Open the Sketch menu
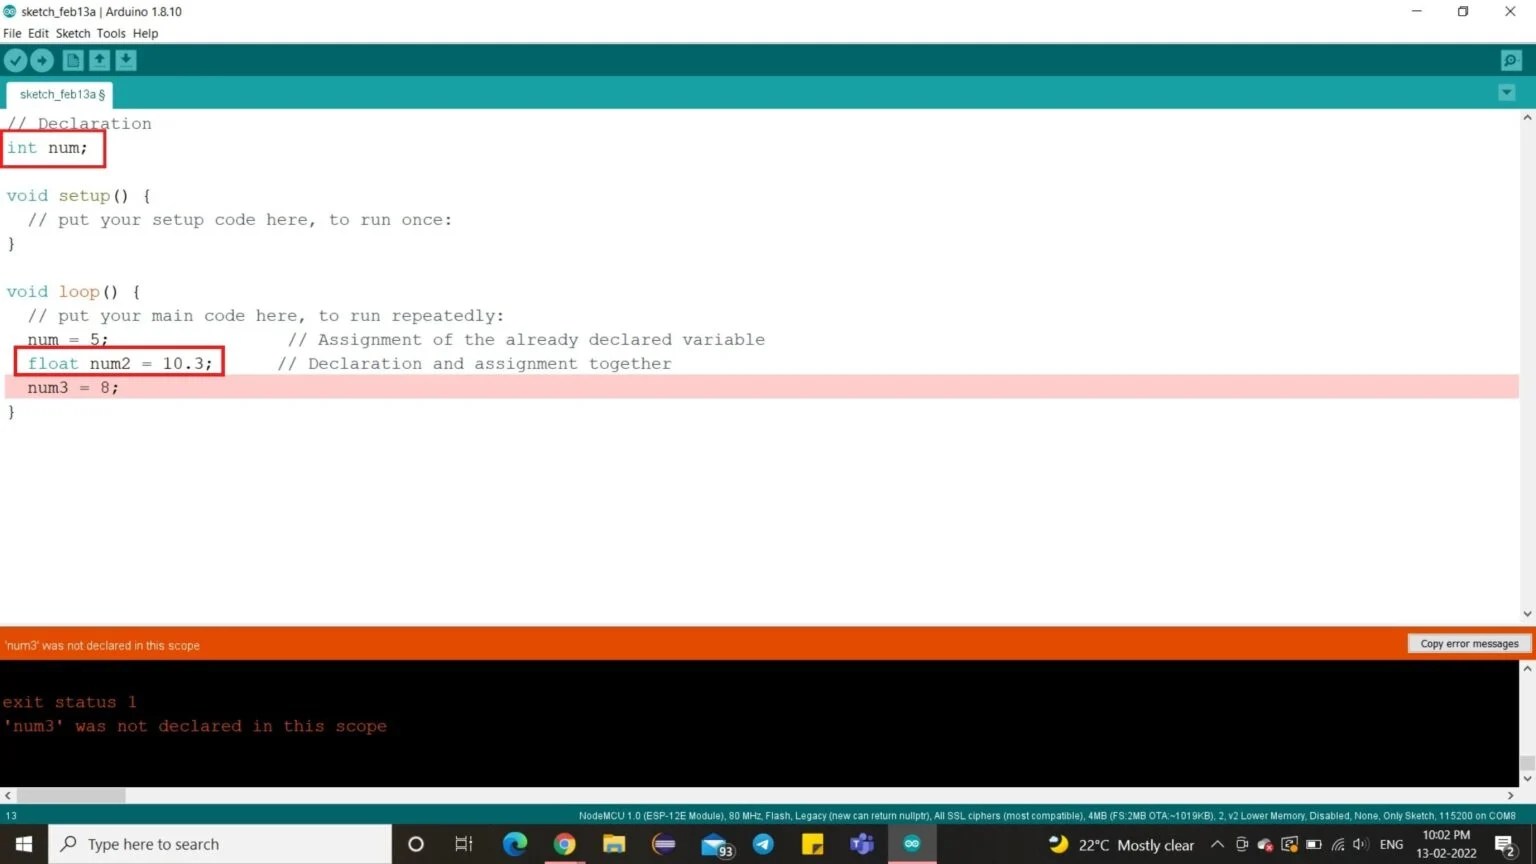This screenshot has height=864, width=1536. (x=72, y=33)
